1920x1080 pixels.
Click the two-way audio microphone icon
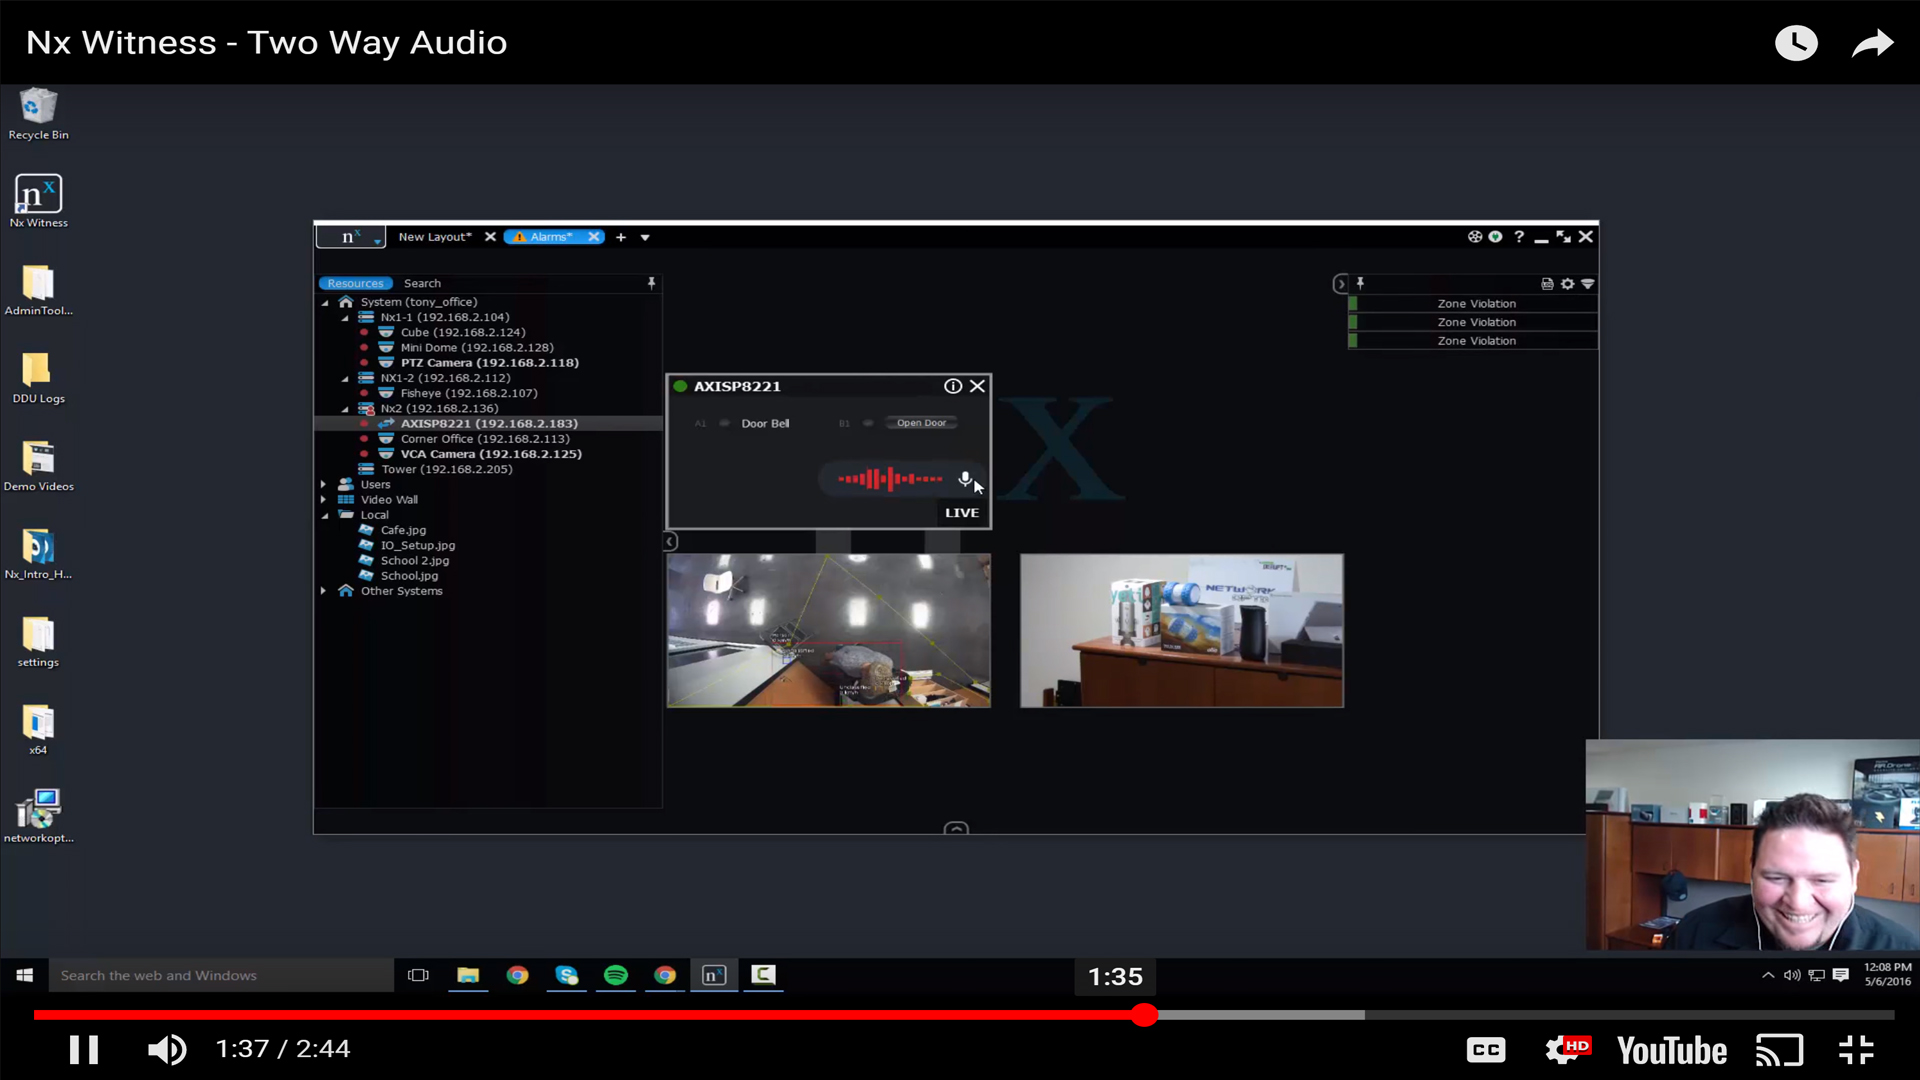[x=965, y=480]
